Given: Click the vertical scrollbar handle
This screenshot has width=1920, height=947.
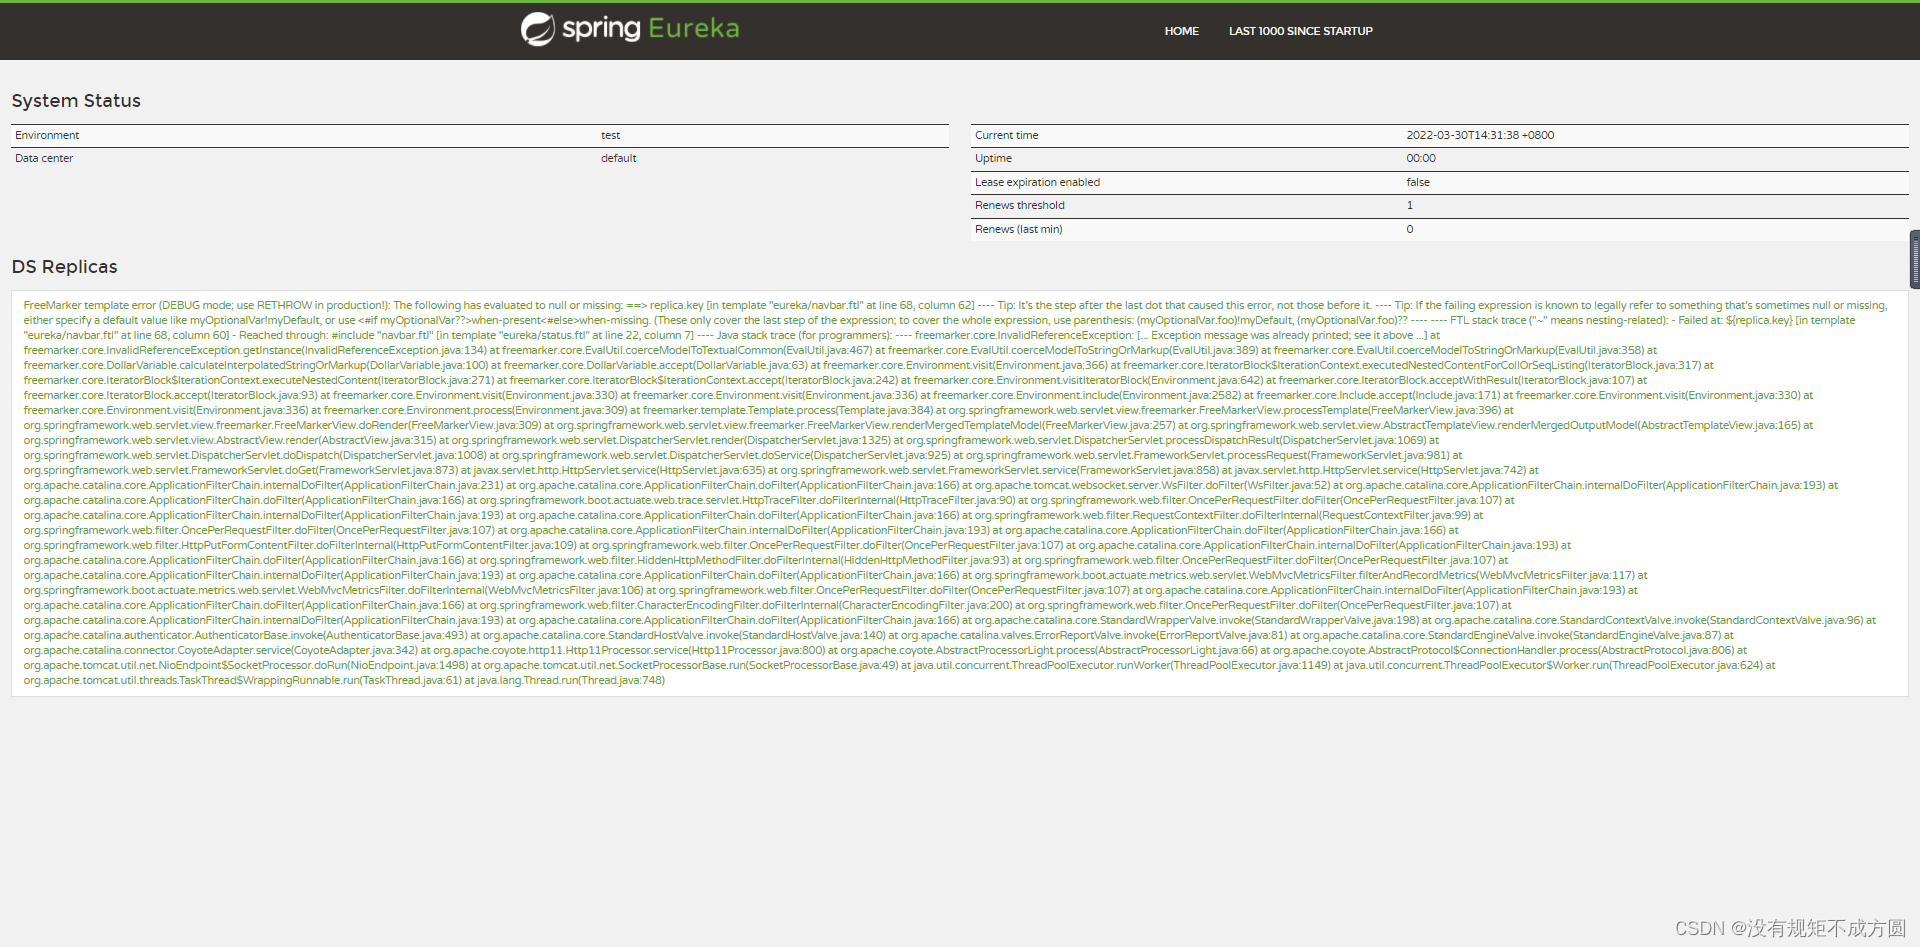Looking at the screenshot, I should (1915, 260).
